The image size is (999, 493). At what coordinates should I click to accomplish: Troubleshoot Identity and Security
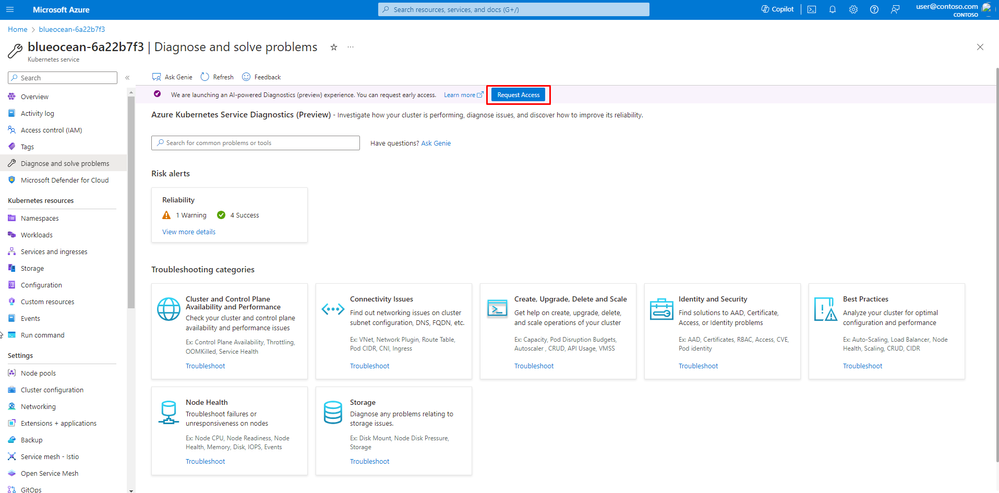pyautogui.click(x=698, y=366)
